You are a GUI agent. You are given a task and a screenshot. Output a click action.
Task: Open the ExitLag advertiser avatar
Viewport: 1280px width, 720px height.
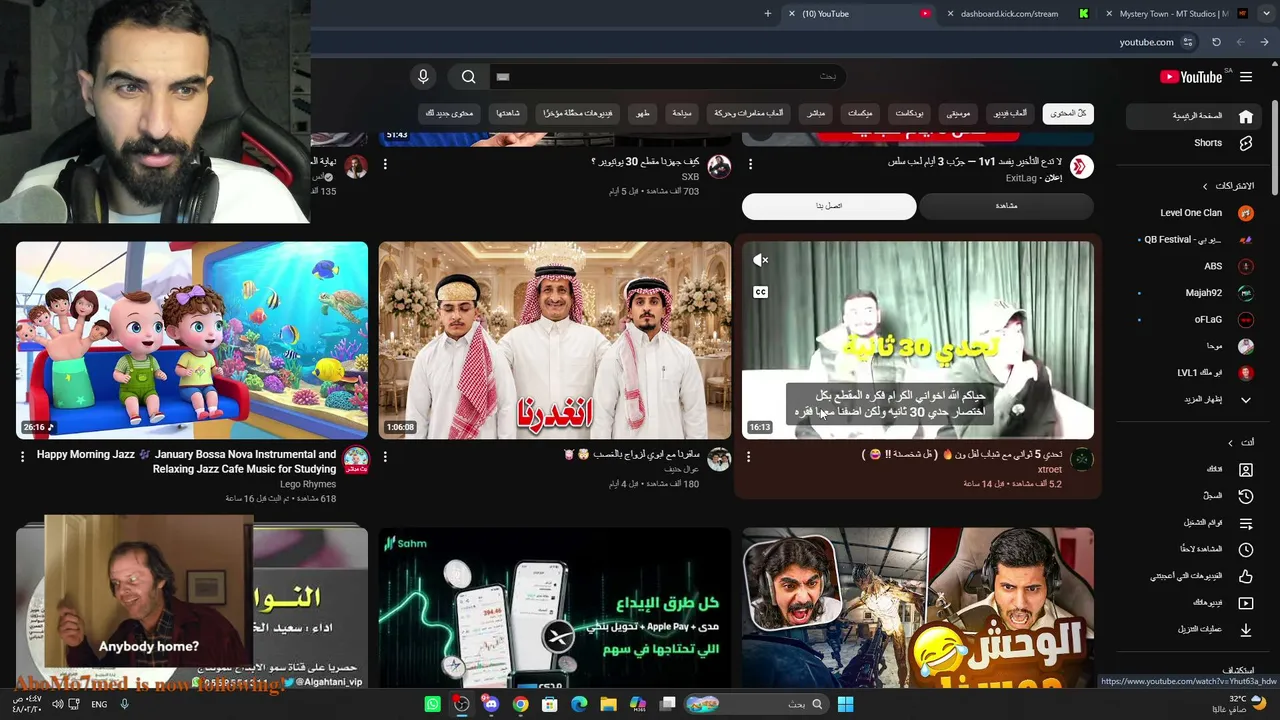[1082, 167]
